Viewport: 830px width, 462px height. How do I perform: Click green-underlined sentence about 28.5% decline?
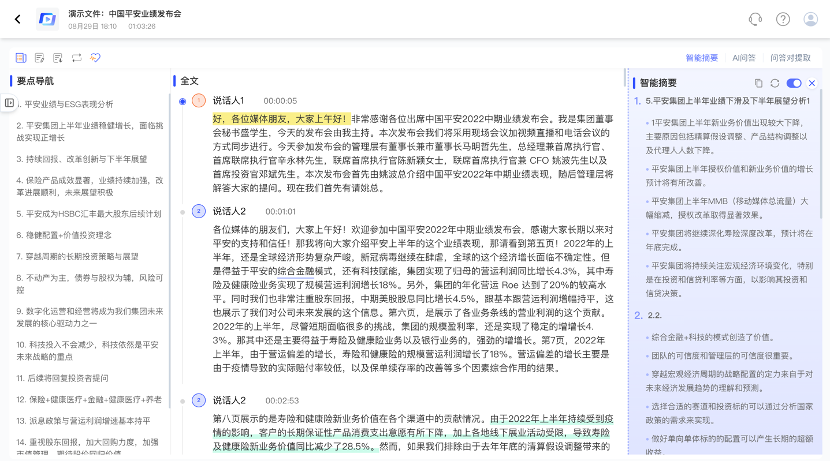click(x=413, y=432)
